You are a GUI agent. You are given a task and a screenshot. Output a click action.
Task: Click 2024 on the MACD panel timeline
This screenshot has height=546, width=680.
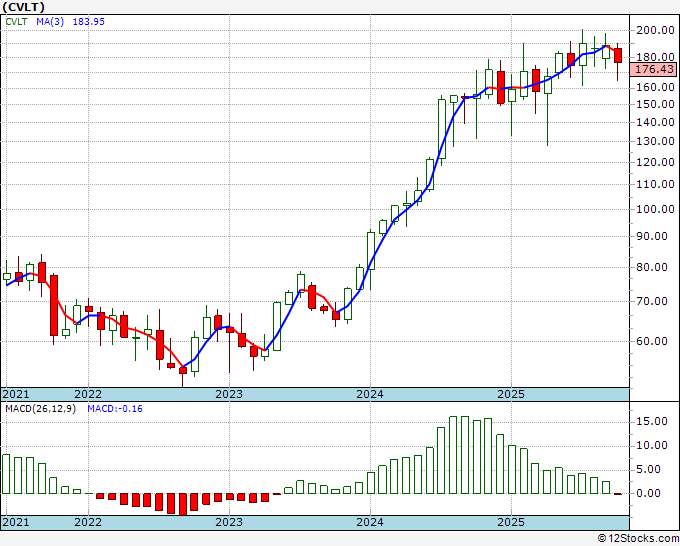pos(370,523)
